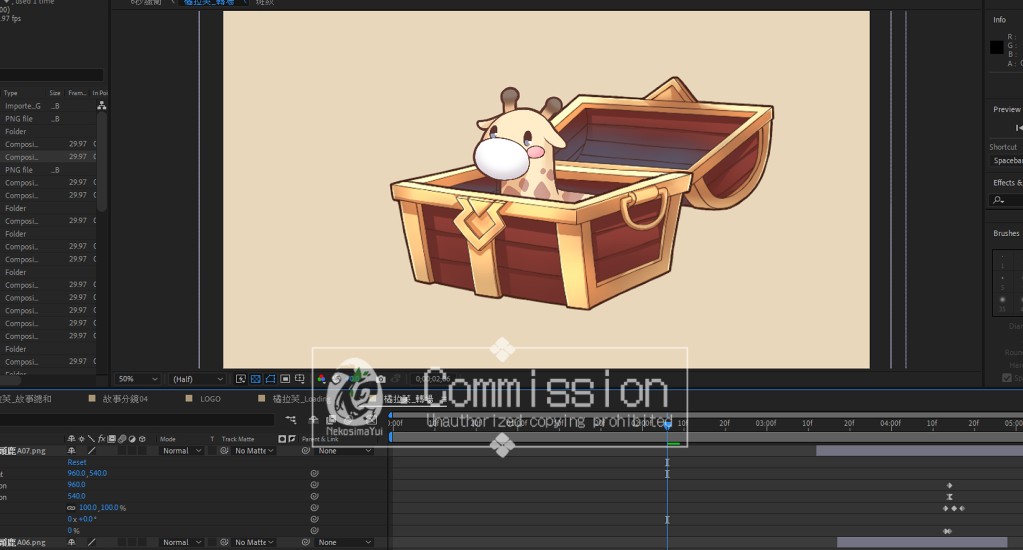Click the region of interest icon
Screen dimensions: 1023x550
[285, 379]
